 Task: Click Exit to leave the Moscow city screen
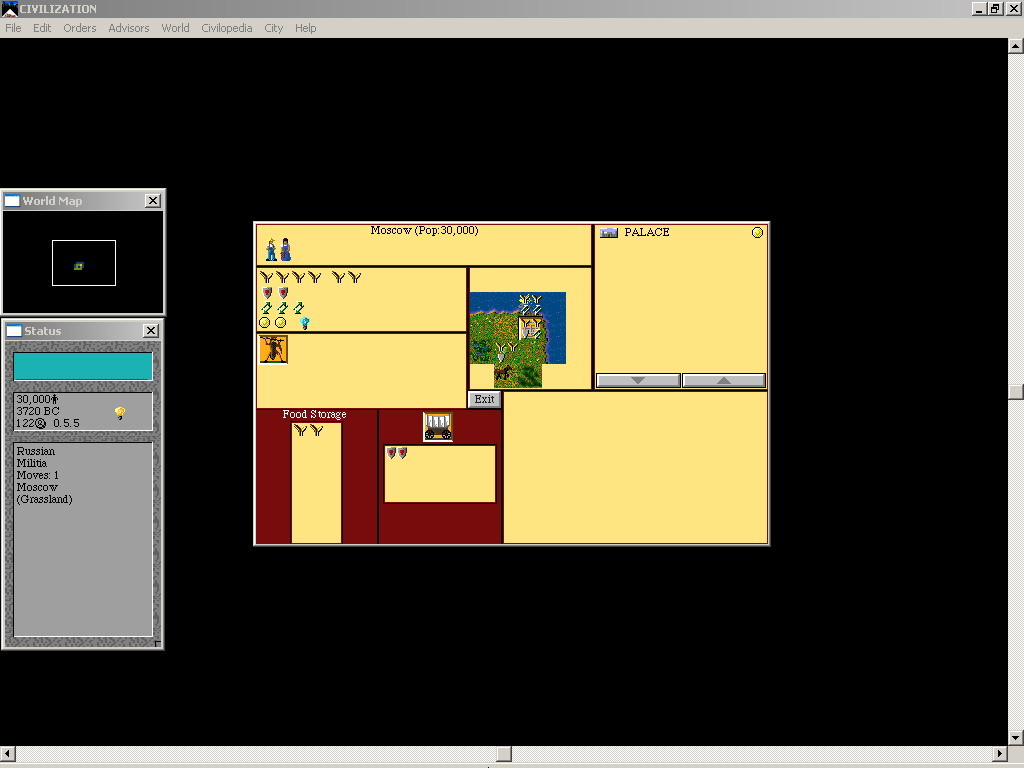coord(485,399)
